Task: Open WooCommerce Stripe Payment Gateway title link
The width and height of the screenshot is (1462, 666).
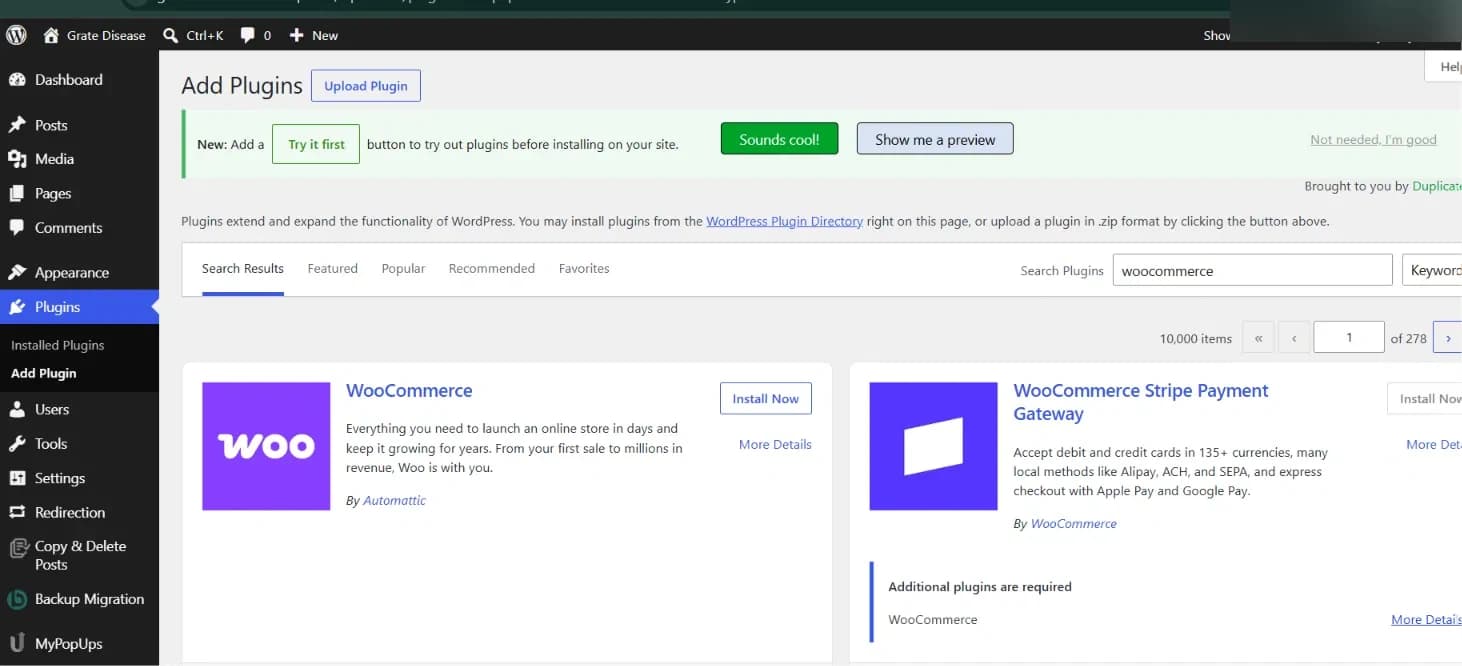Action: pos(1141,402)
